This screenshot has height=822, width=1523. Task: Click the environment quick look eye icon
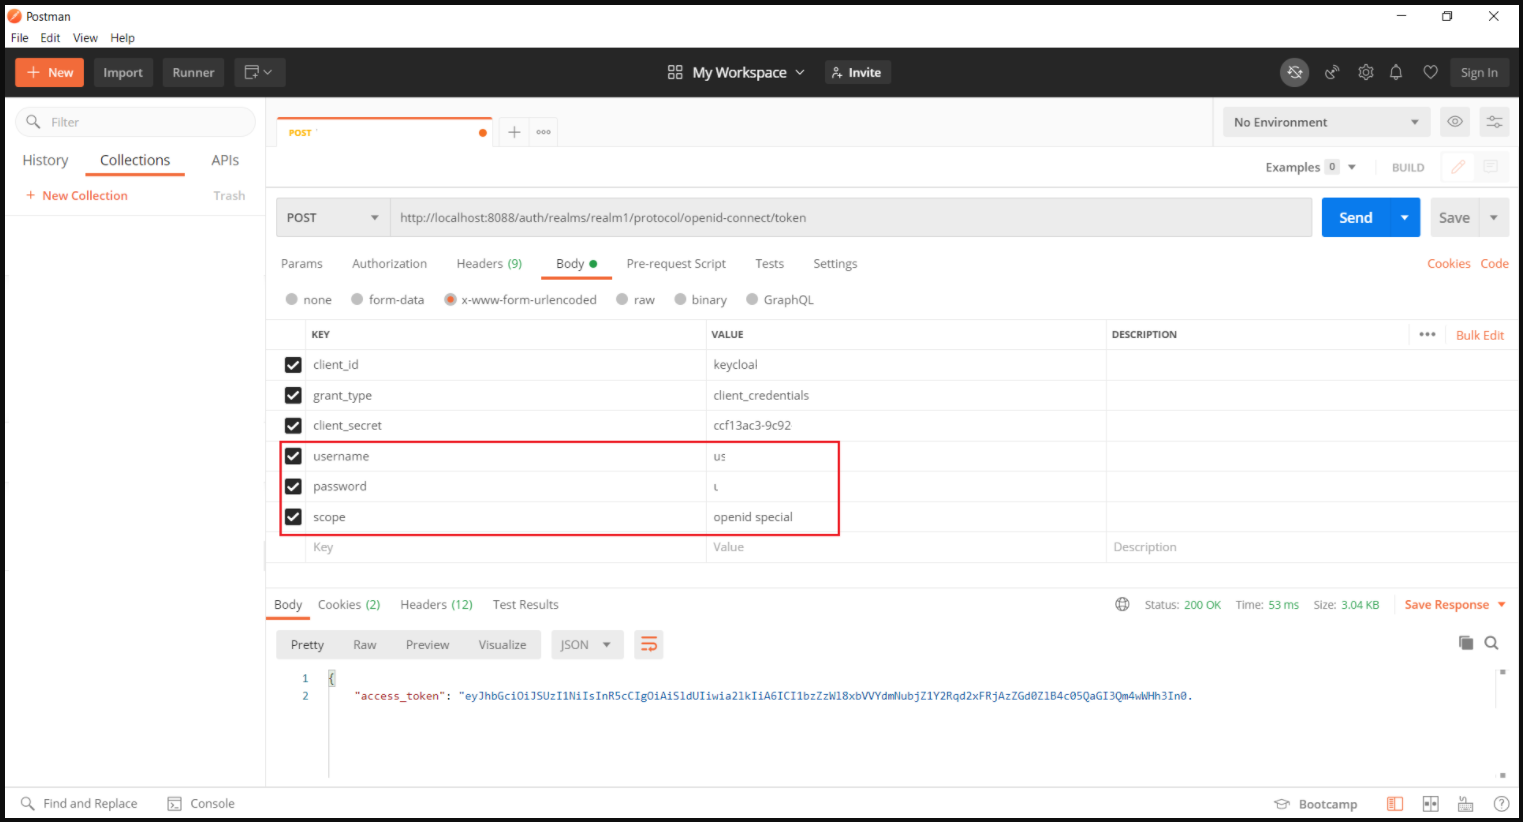(1455, 122)
